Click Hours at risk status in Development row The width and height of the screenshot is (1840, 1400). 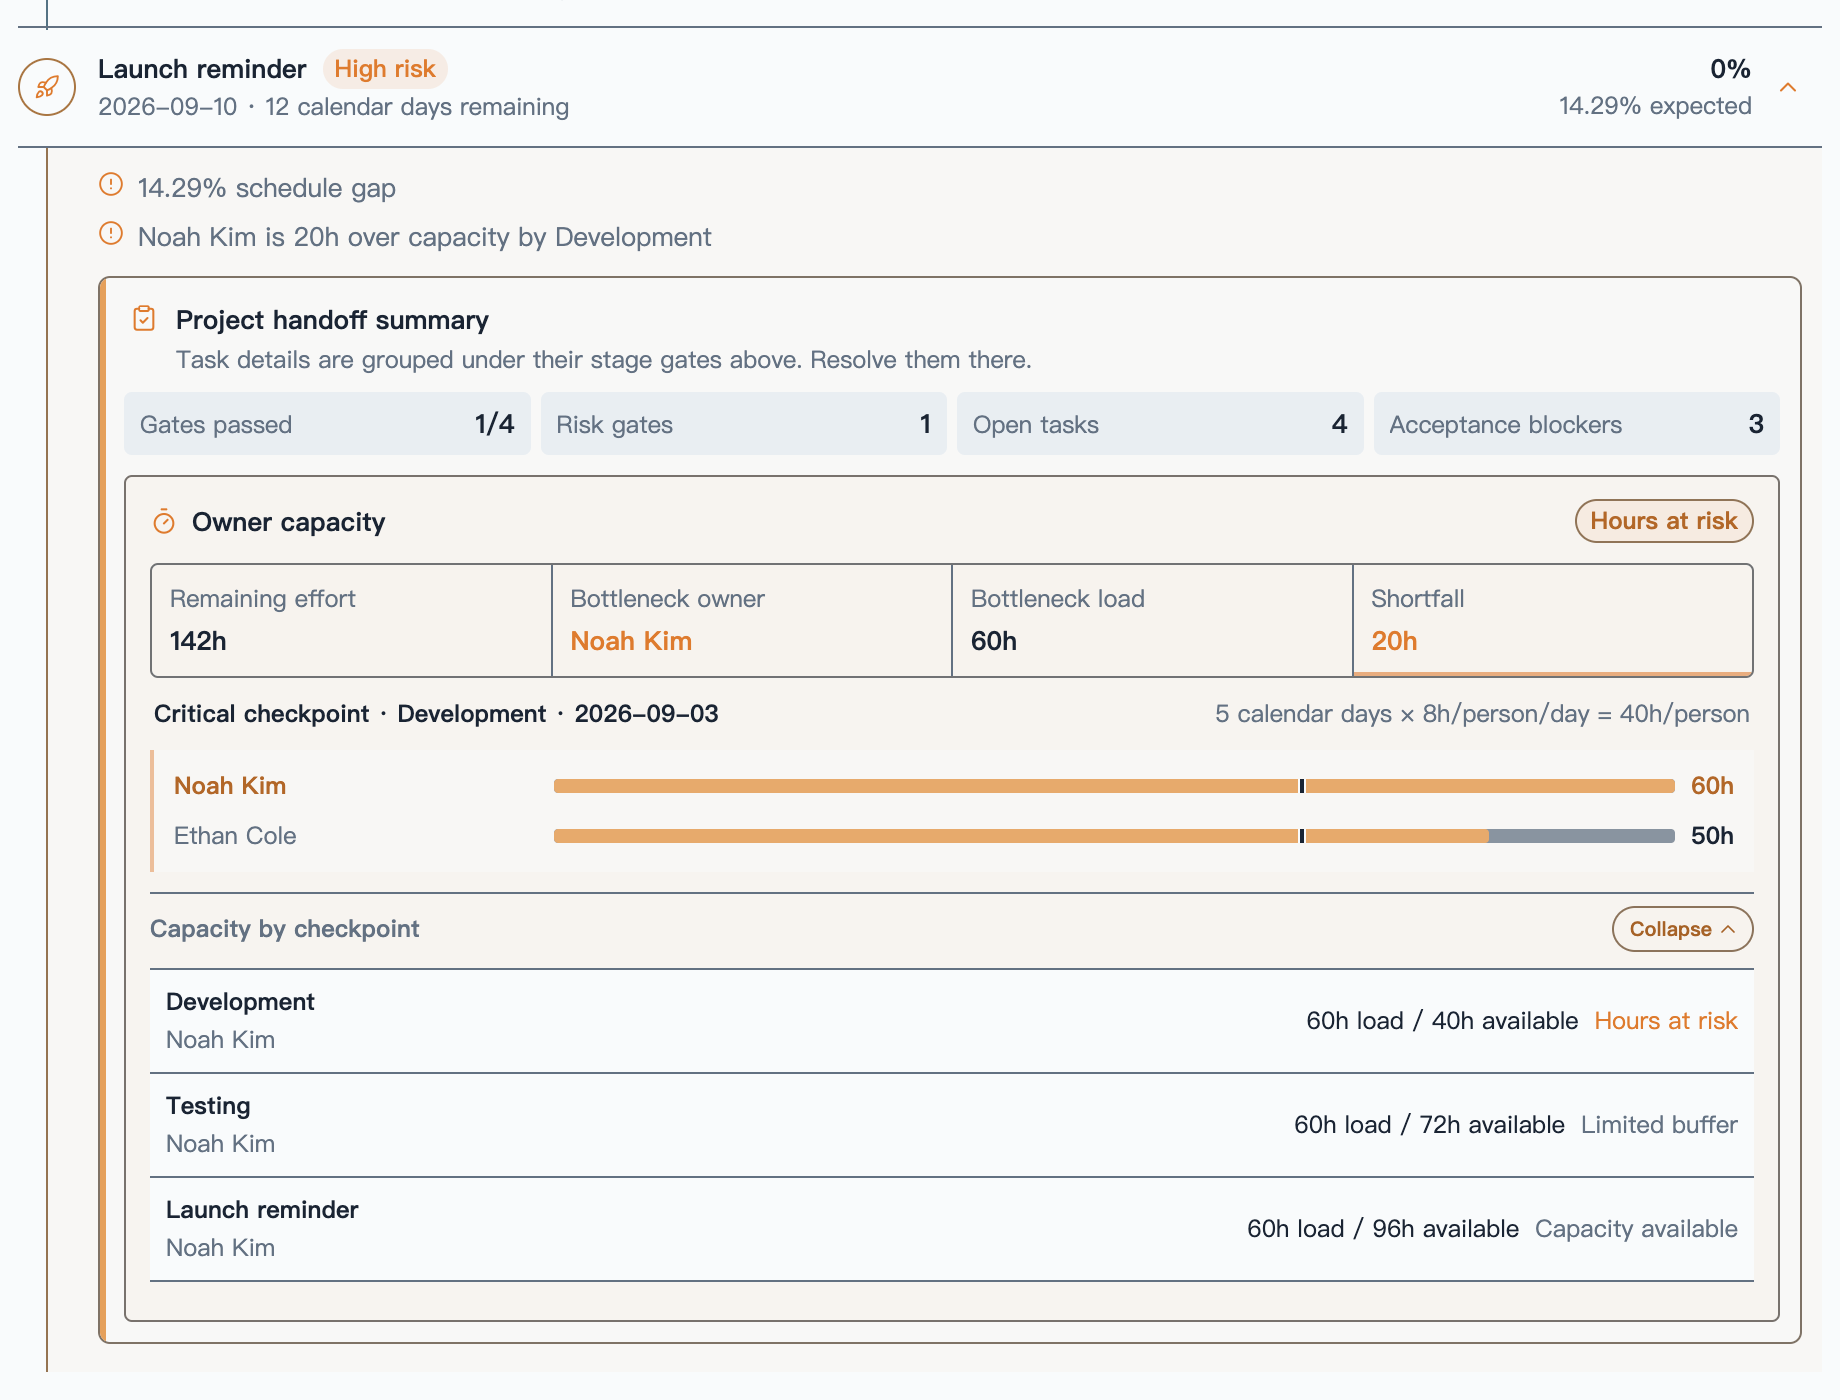click(x=1666, y=1021)
